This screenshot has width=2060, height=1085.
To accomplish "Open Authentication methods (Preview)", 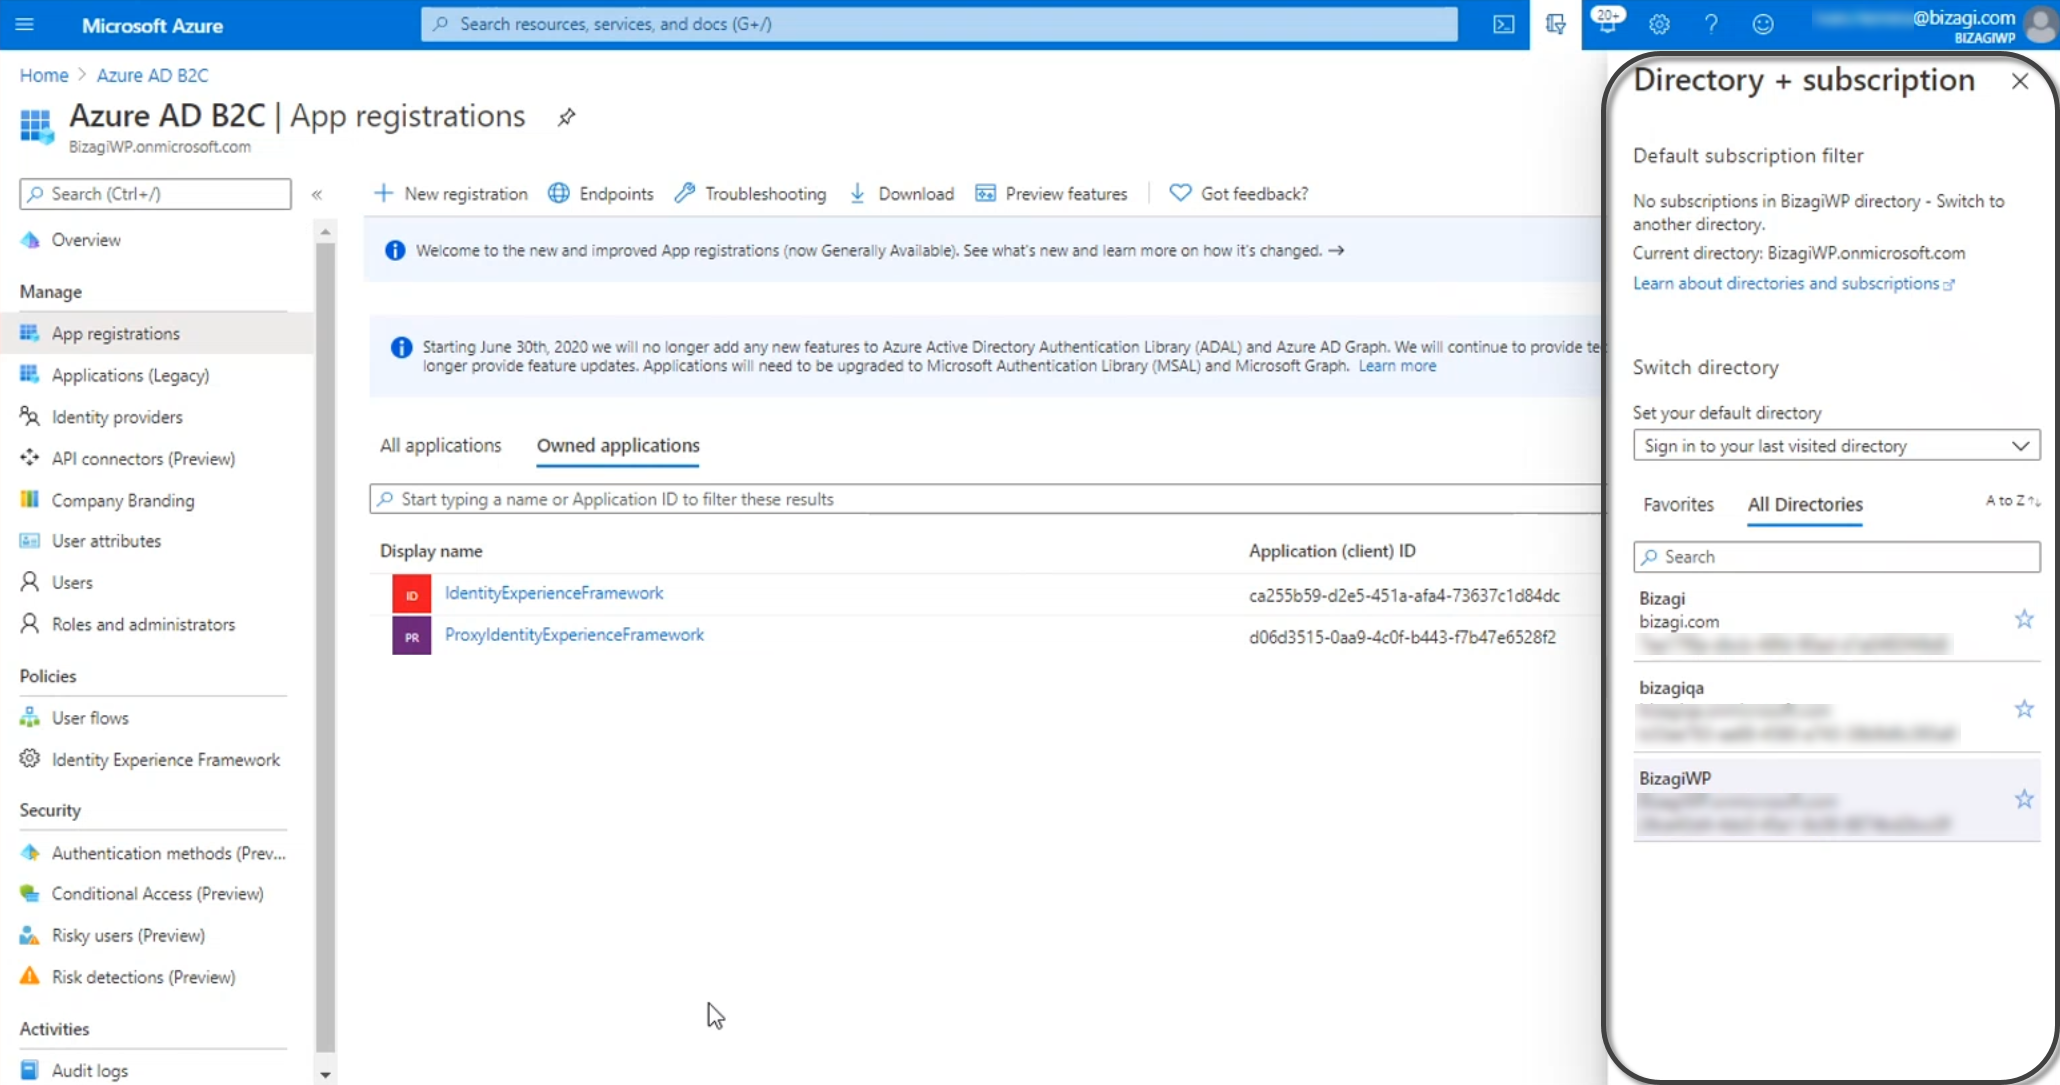I will 168,854.
